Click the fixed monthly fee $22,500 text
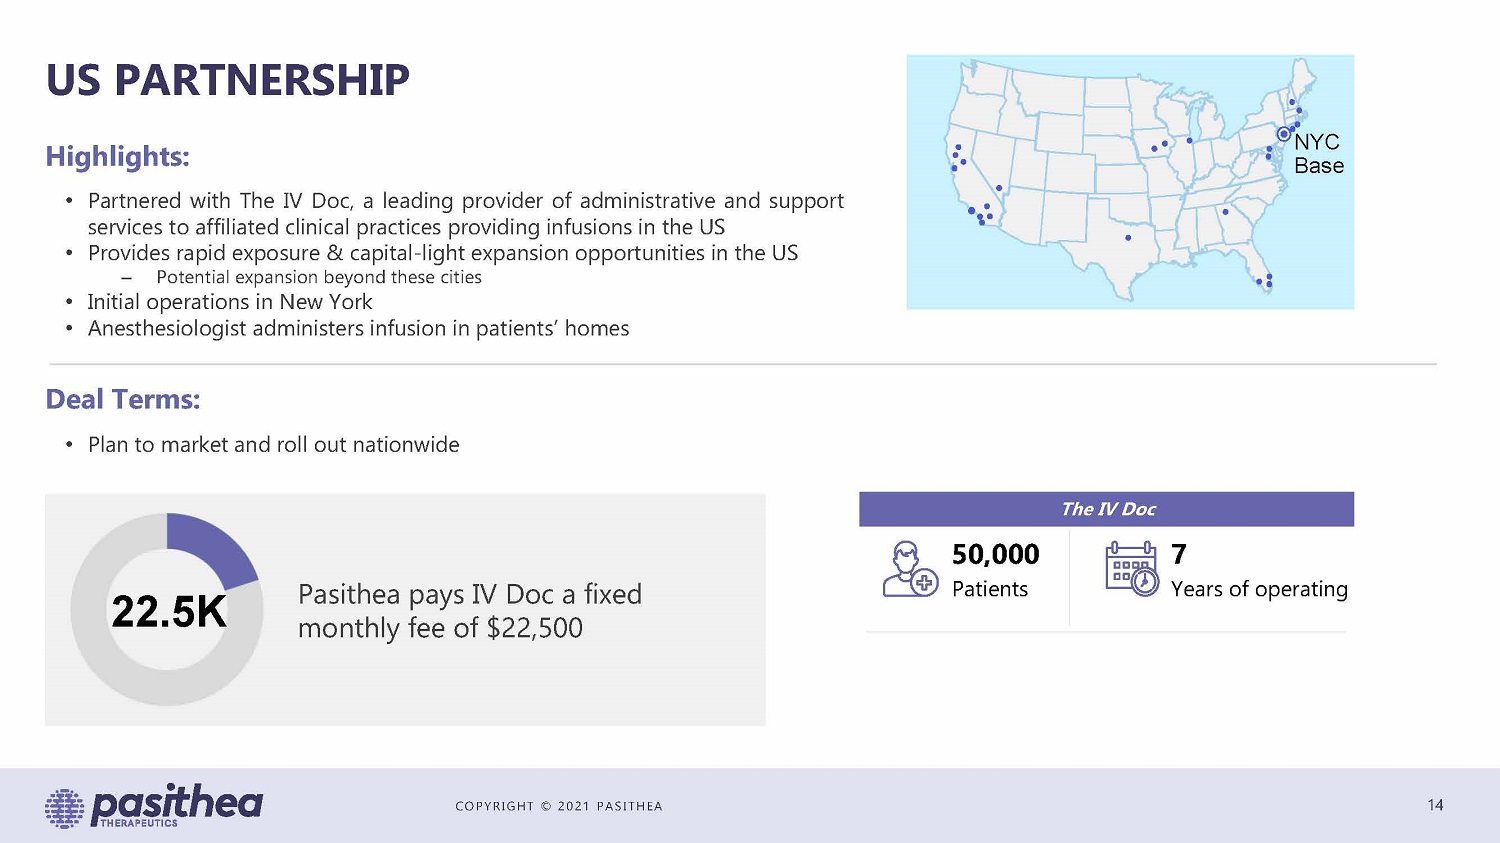The width and height of the screenshot is (1500, 843). click(469, 611)
